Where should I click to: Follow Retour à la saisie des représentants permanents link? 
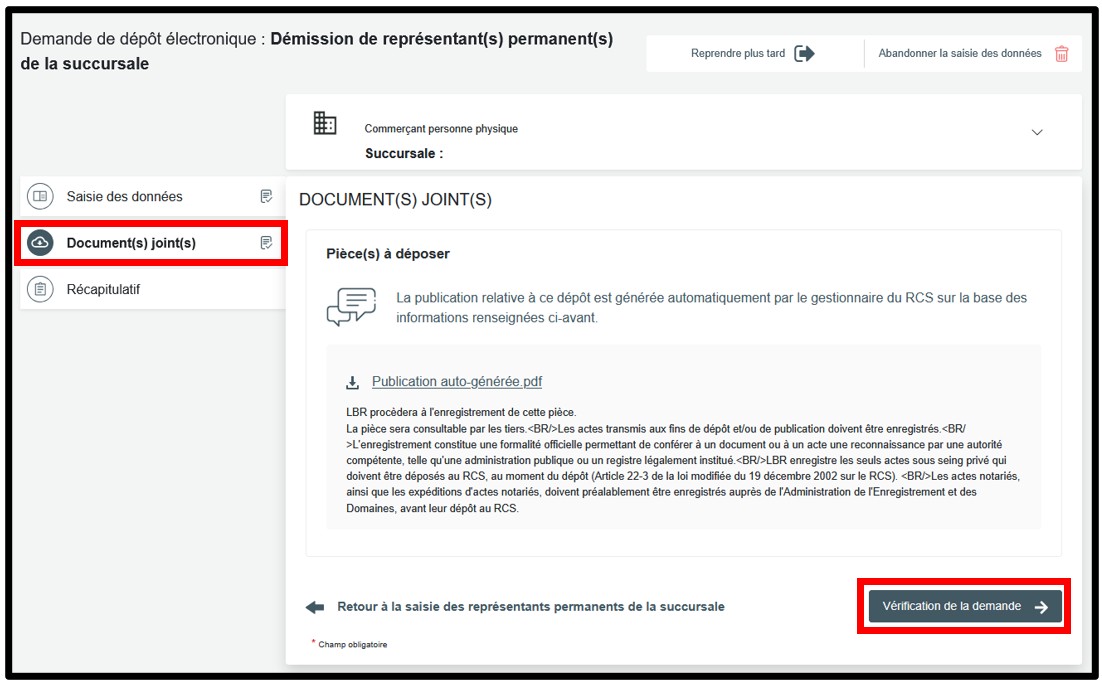(530, 607)
